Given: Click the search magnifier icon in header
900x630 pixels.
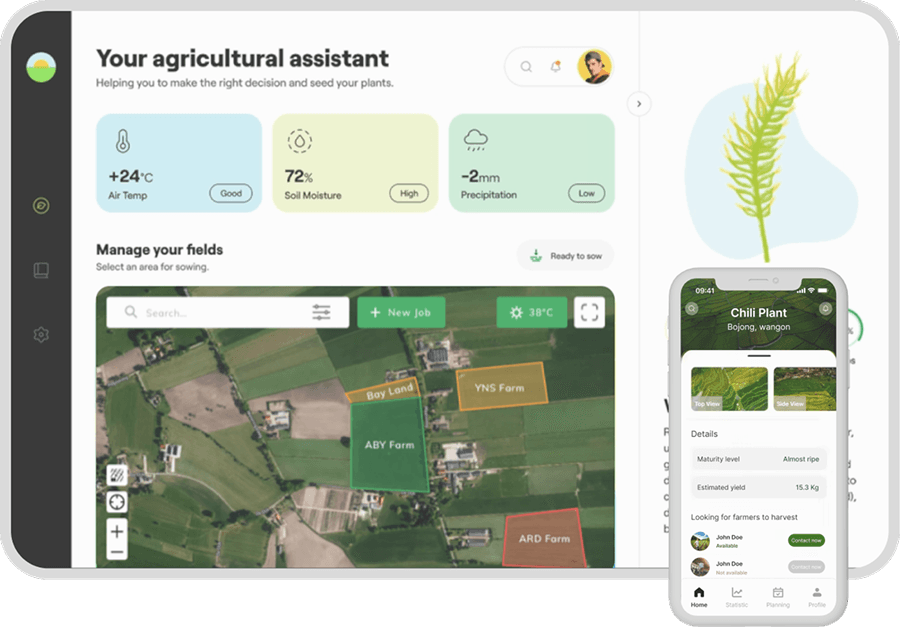Looking at the screenshot, I should [x=526, y=67].
